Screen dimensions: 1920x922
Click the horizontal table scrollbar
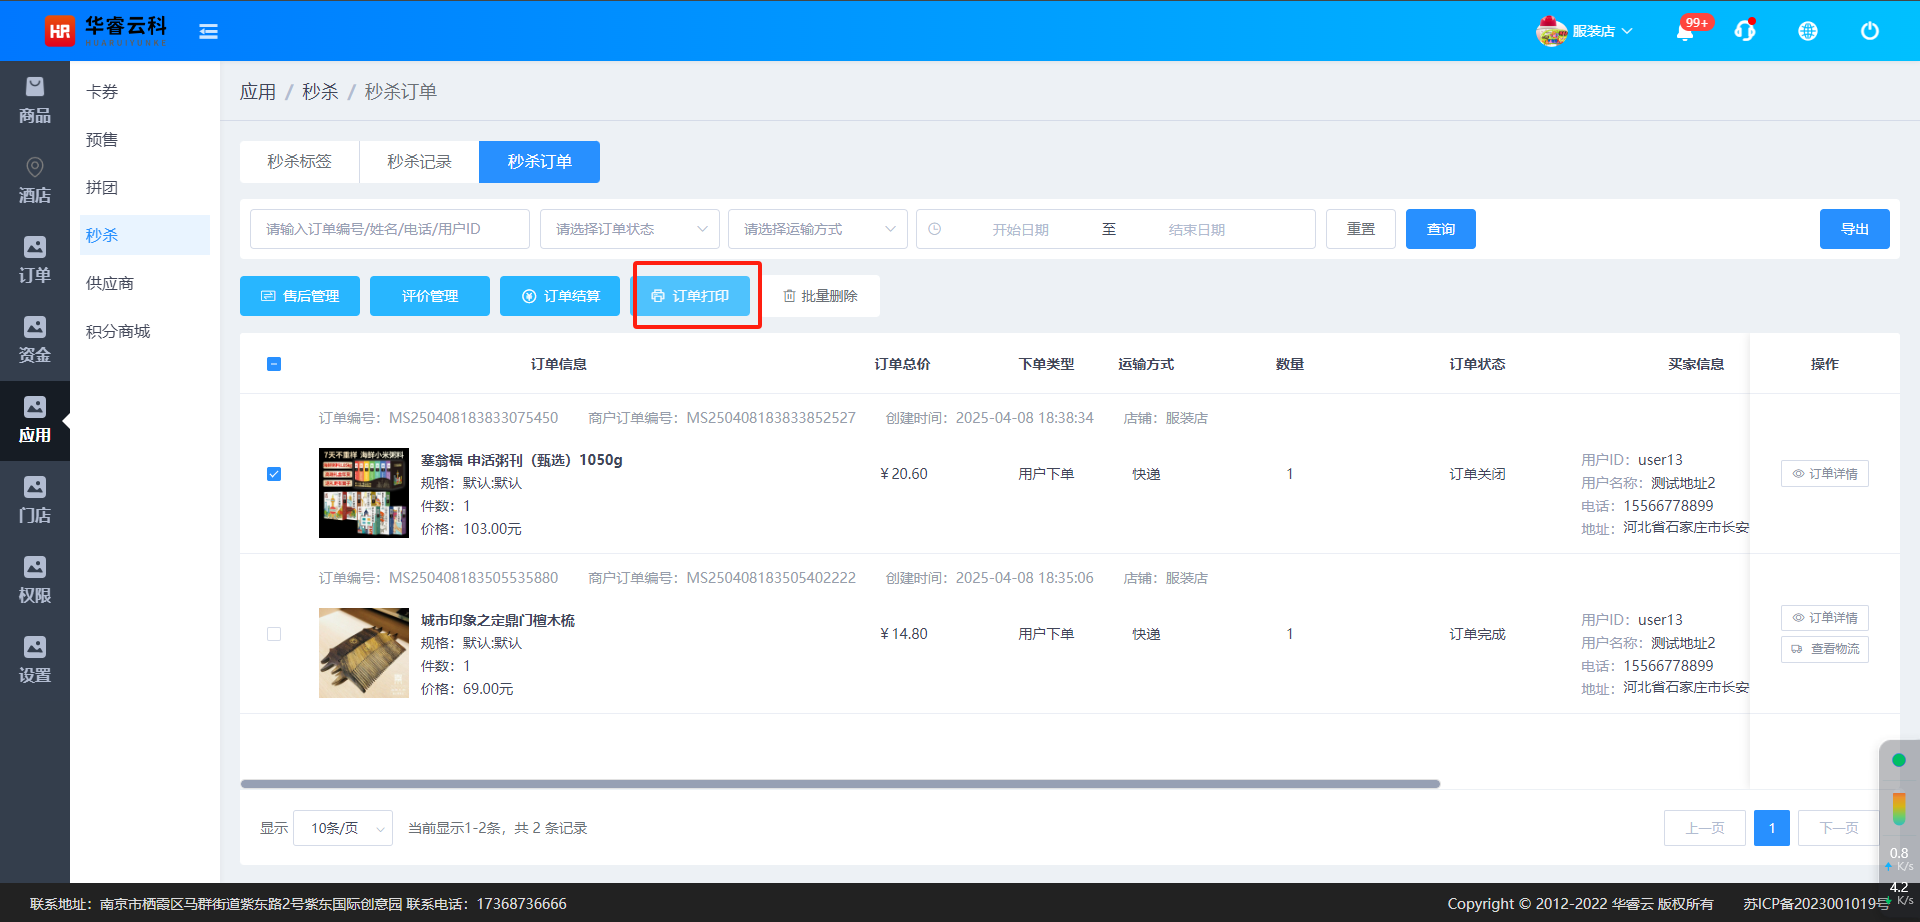click(840, 784)
